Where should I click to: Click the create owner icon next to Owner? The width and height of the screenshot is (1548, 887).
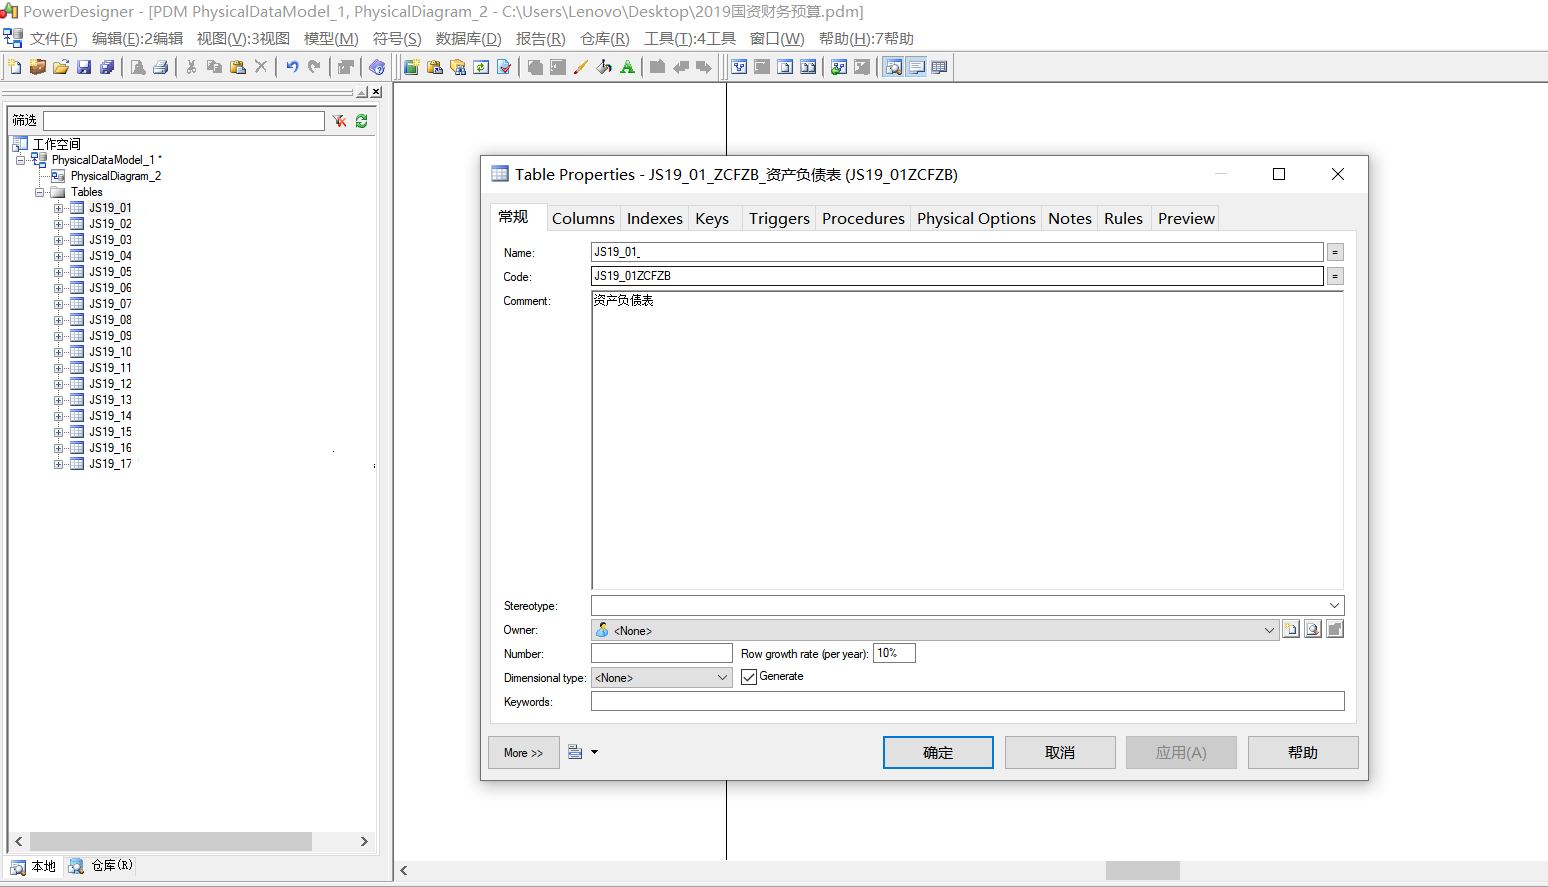coord(1291,629)
